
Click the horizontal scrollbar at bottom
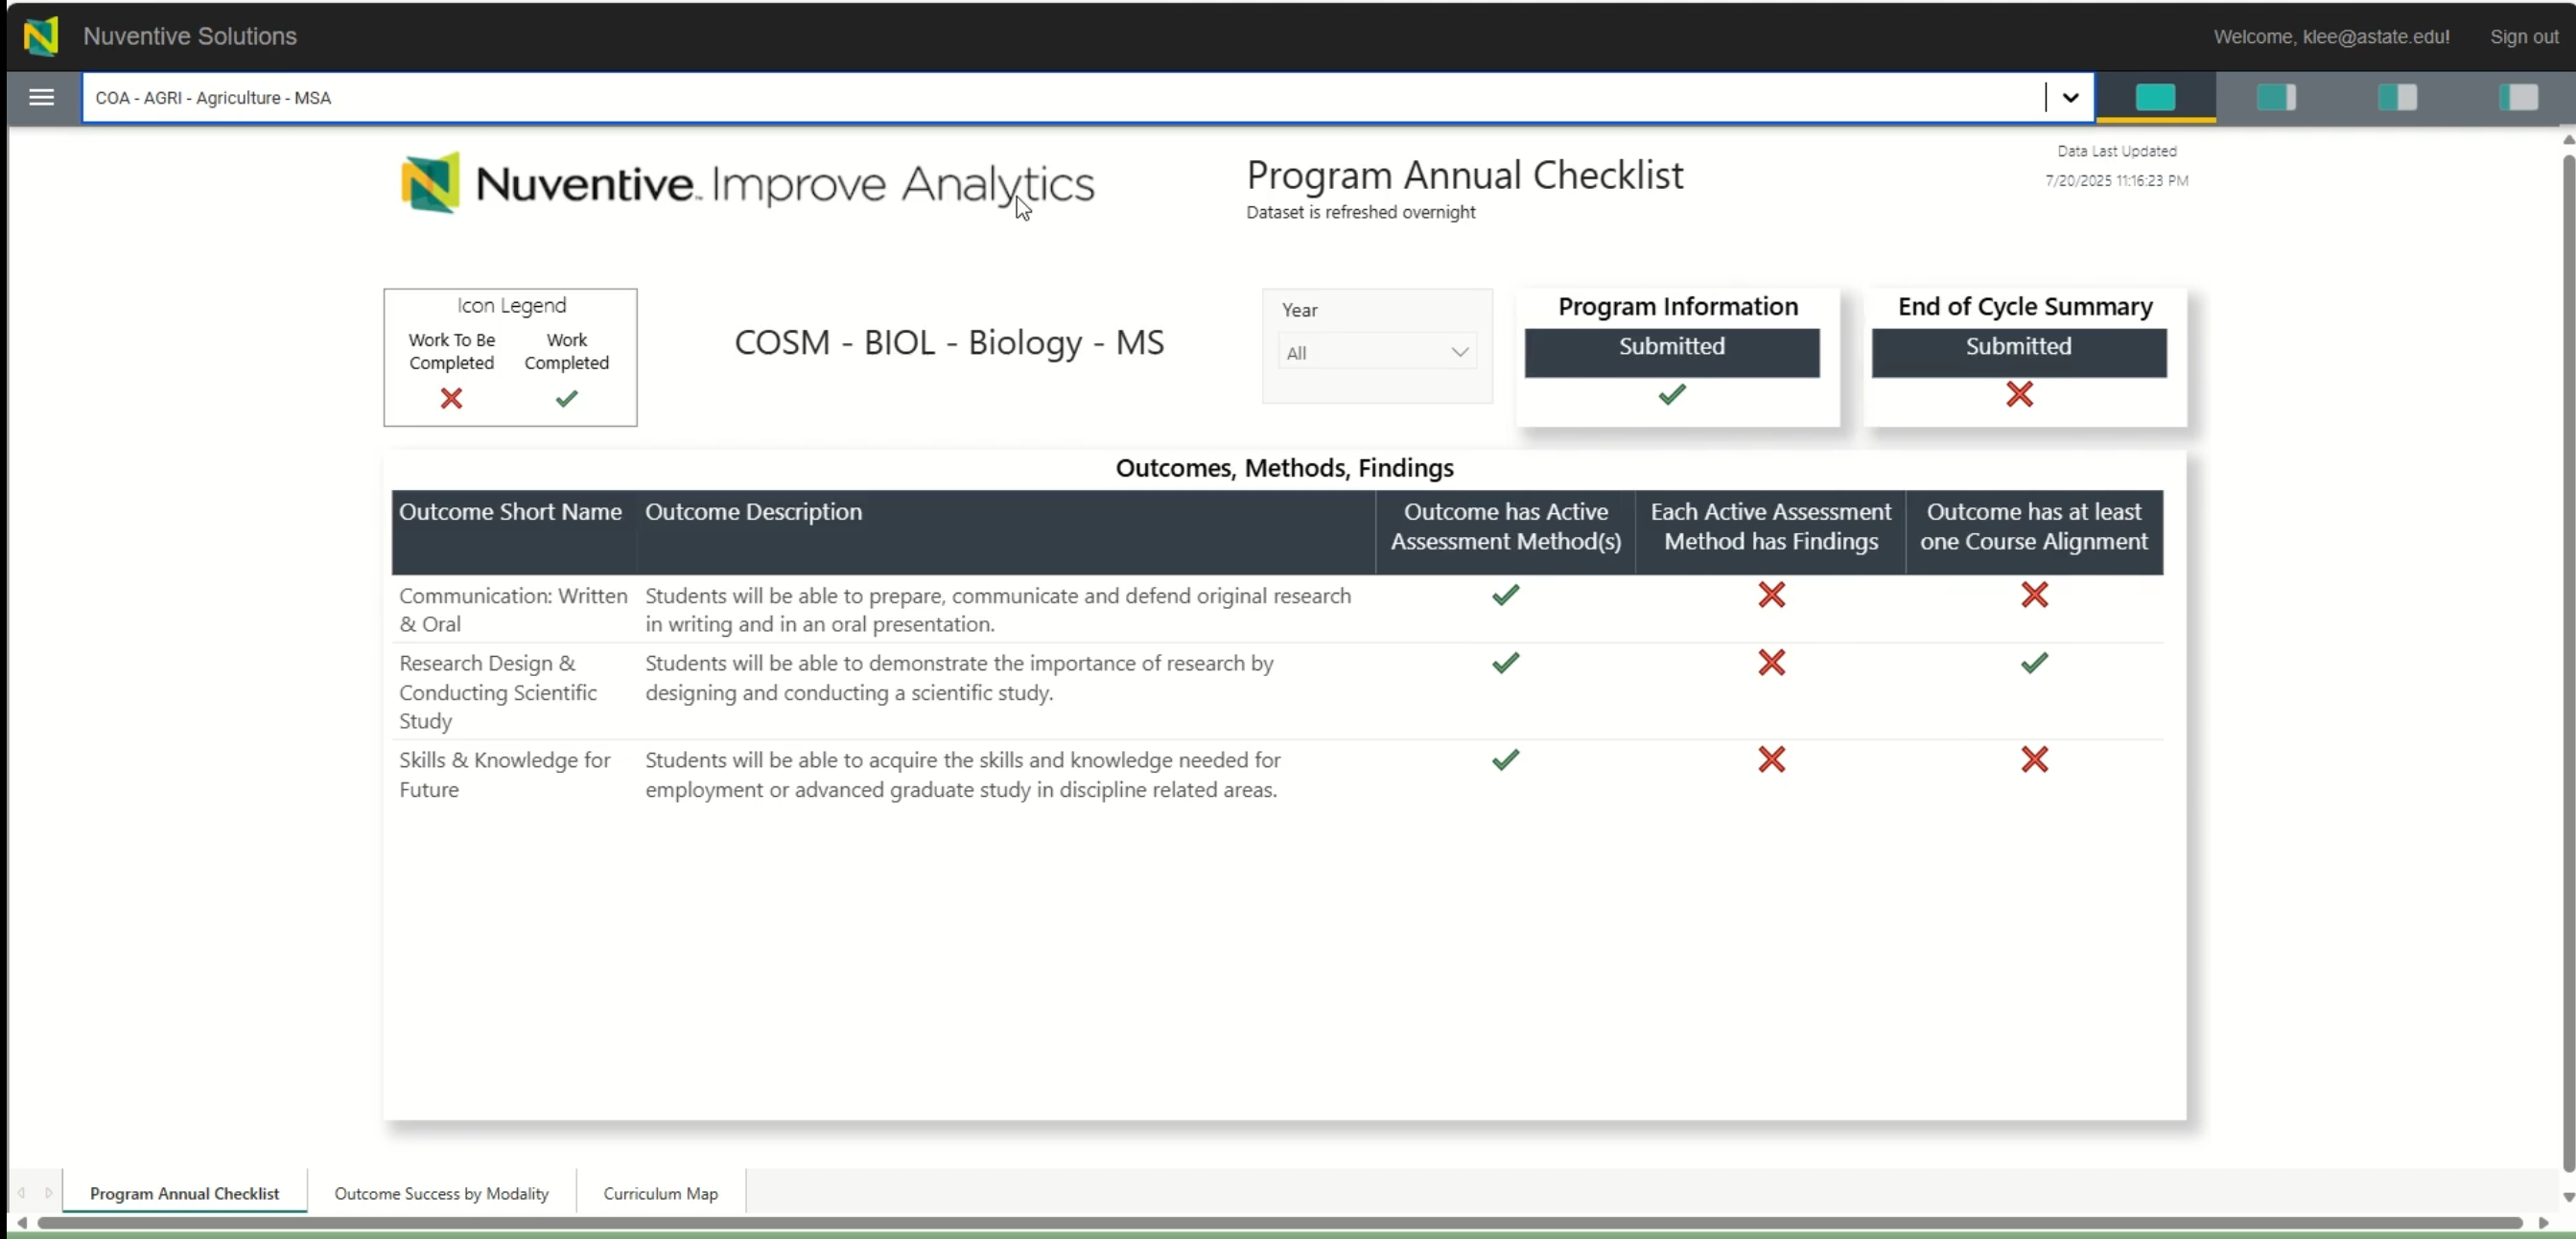pyautogui.click(x=1280, y=1222)
